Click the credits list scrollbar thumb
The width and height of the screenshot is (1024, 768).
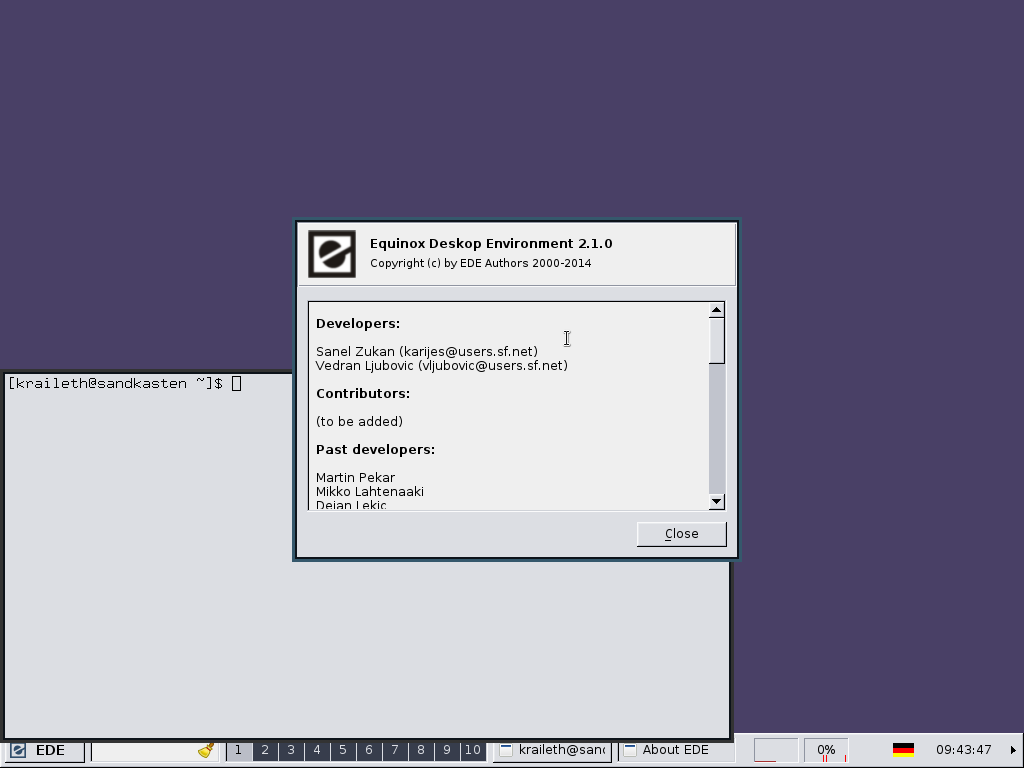point(716,341)
